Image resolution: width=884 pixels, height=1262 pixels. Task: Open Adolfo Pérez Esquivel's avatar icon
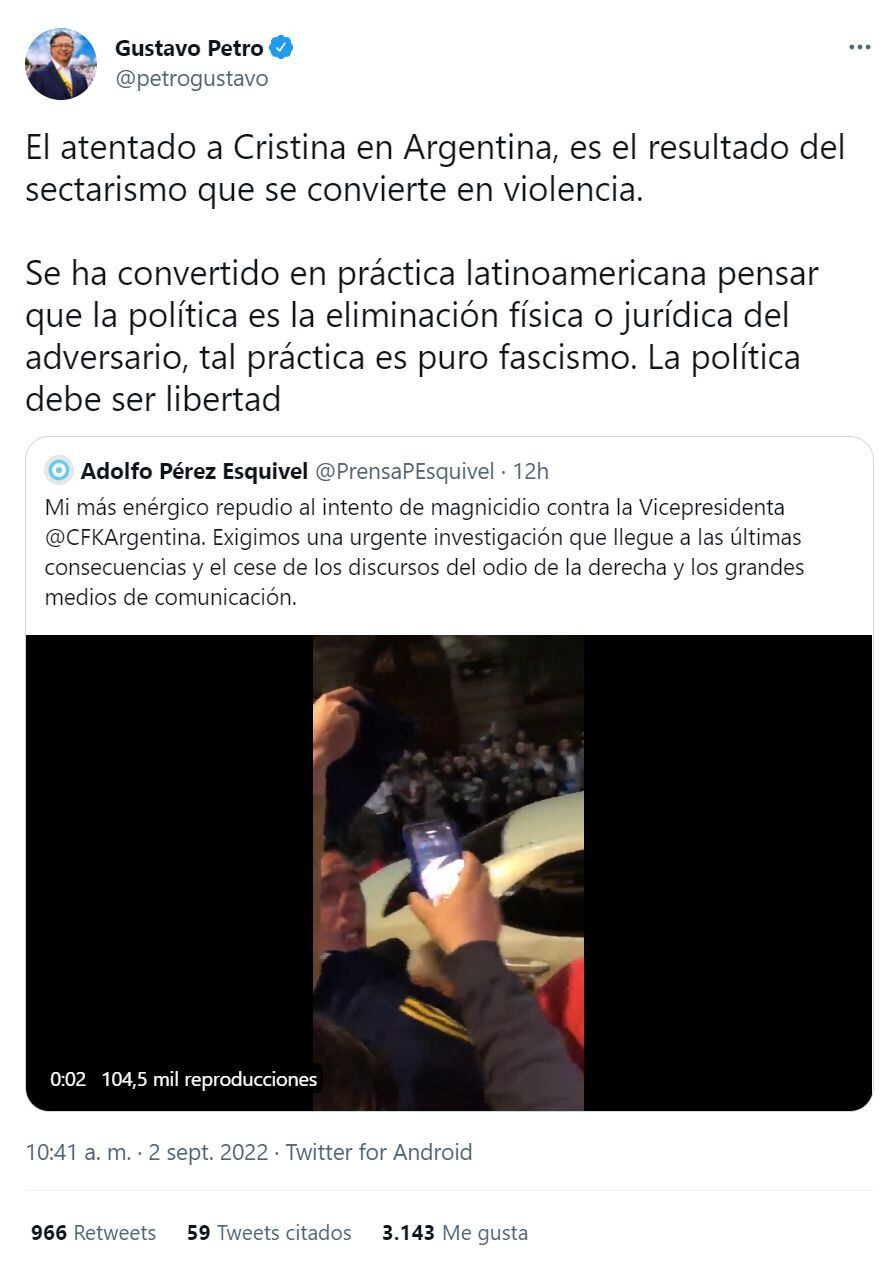coord(59,470)
